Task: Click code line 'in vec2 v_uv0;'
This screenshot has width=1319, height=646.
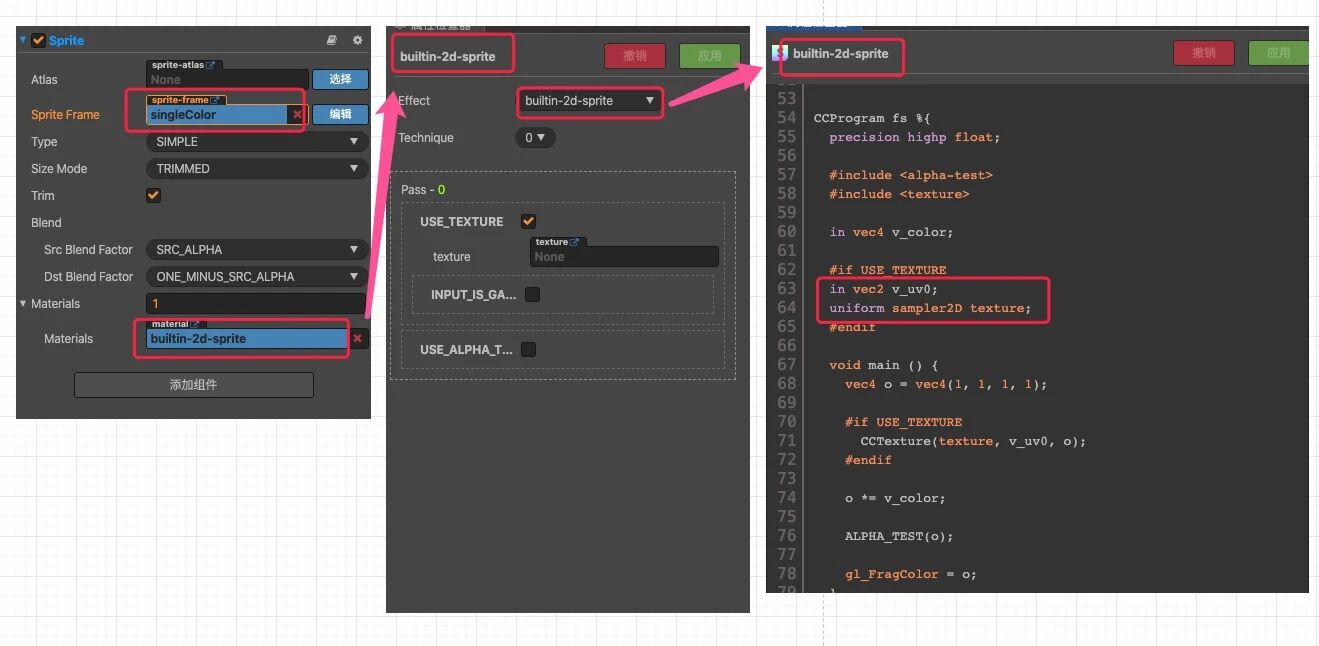Action: 883,289
